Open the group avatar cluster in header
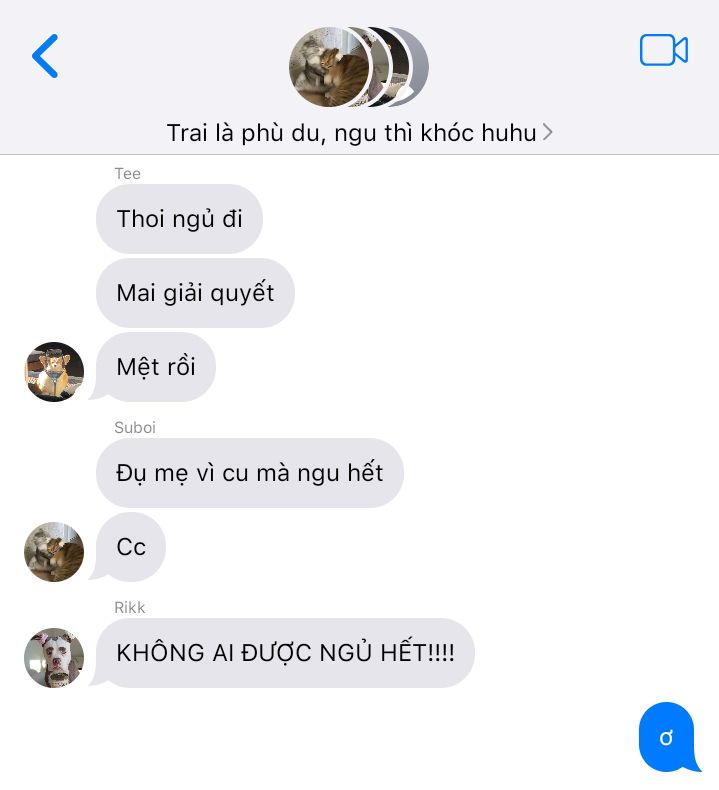The image size is (719, 790). (359, 67)
